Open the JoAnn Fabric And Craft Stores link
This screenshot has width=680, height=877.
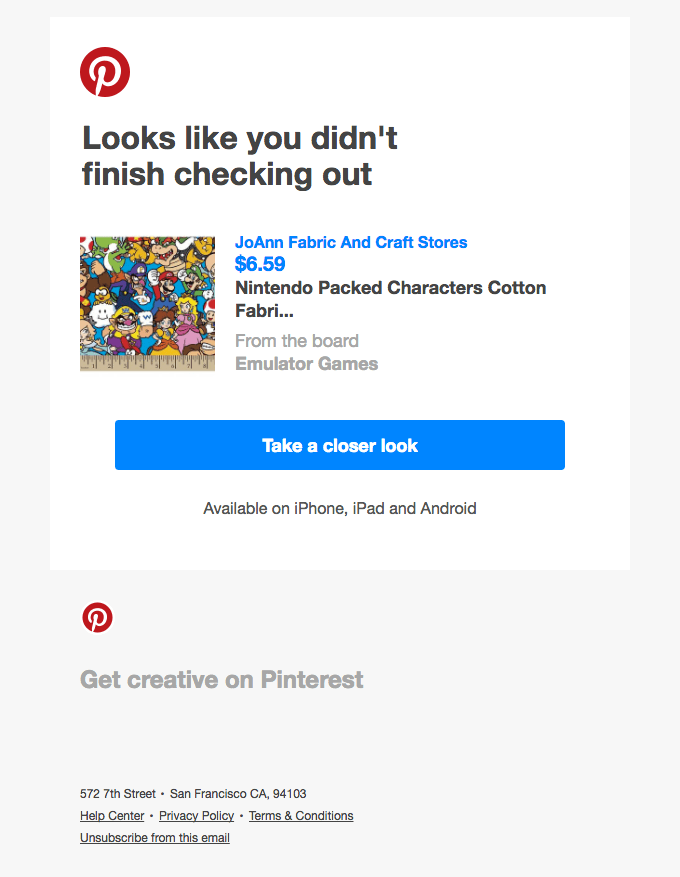[x=351, y=242]
